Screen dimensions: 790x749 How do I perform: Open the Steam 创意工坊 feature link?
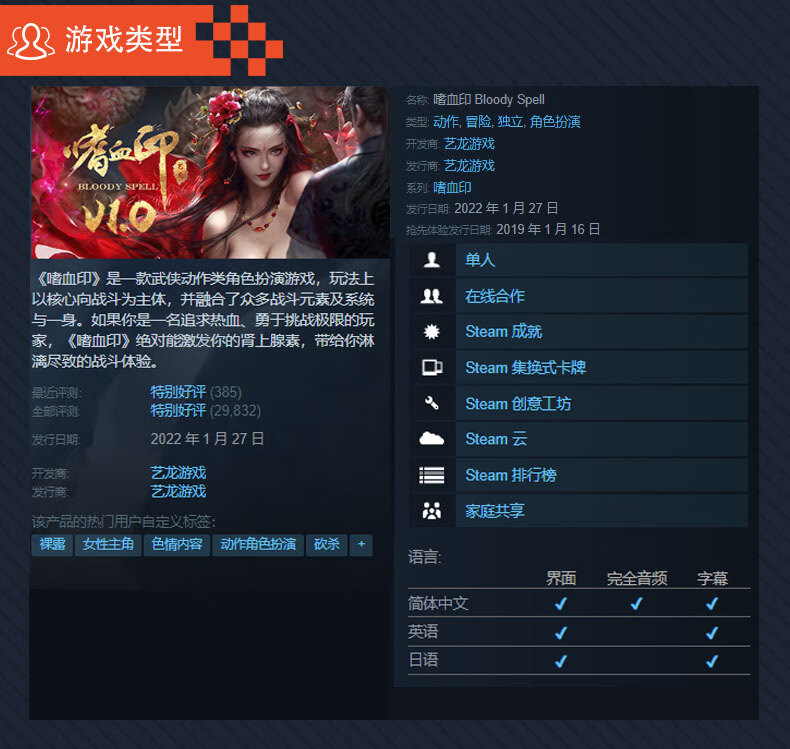pyautogui.click(x=518, y=403)
